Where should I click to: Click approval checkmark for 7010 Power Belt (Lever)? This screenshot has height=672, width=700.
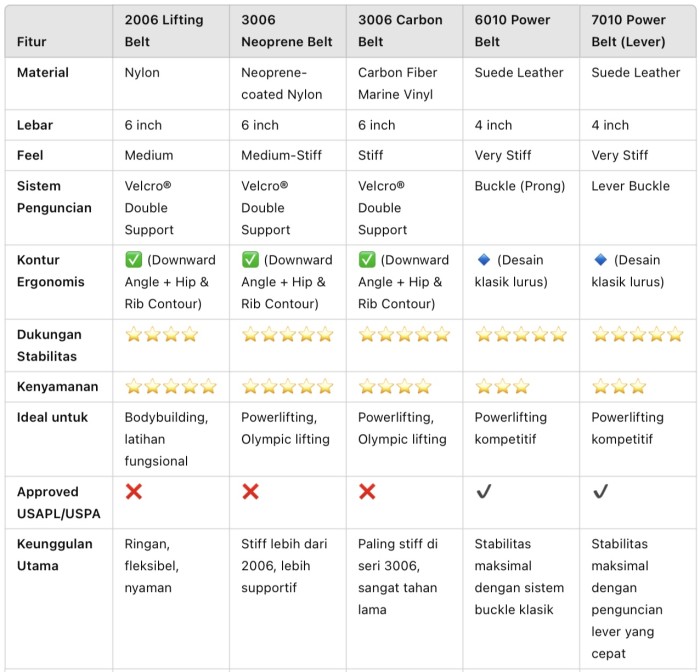(x=600, y=492)
